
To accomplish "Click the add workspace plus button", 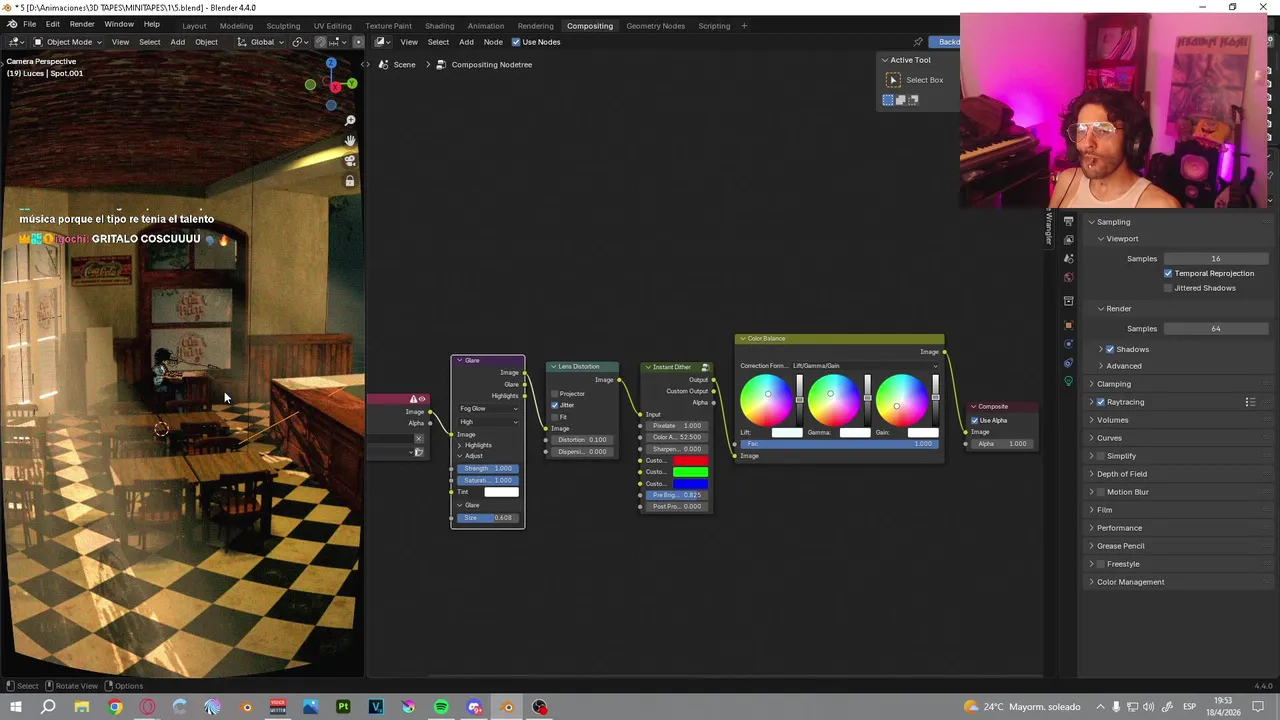I will click(x=744, y=26).
